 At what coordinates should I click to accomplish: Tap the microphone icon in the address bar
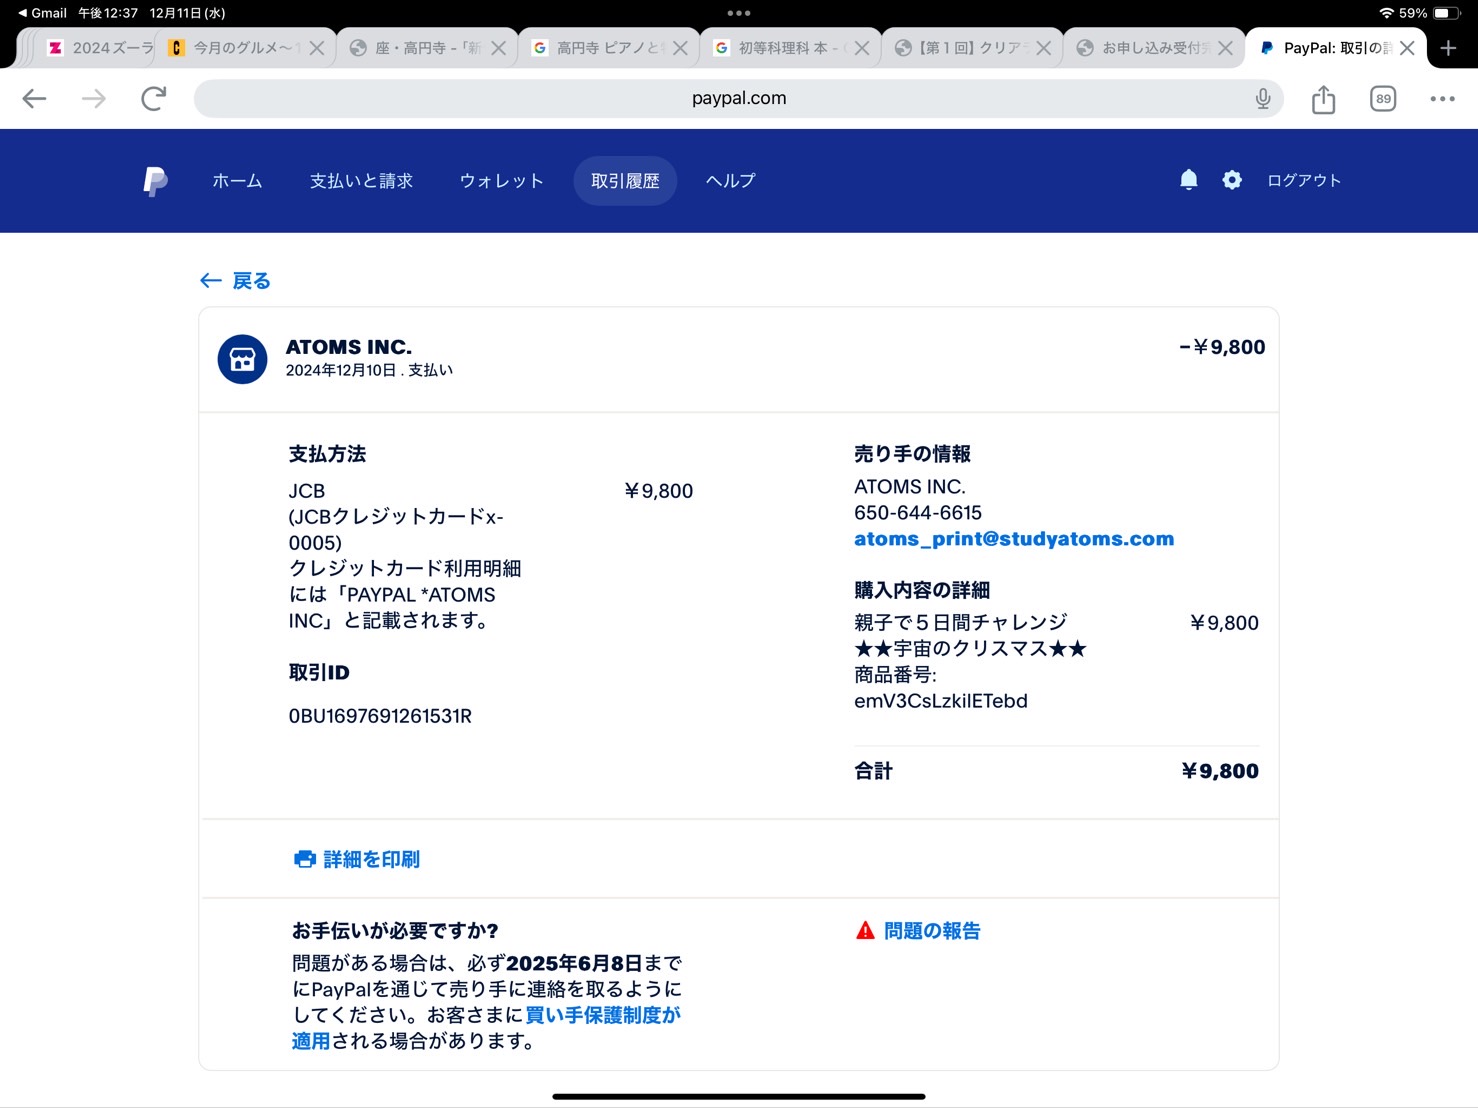point(1263,98)
